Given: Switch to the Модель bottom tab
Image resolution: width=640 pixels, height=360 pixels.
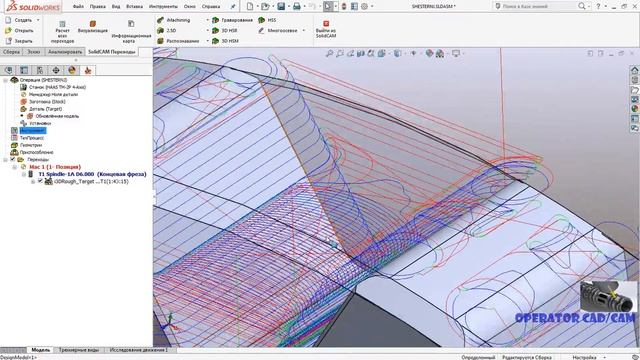Looking at the screenshot, I should (x=40, y=350).
